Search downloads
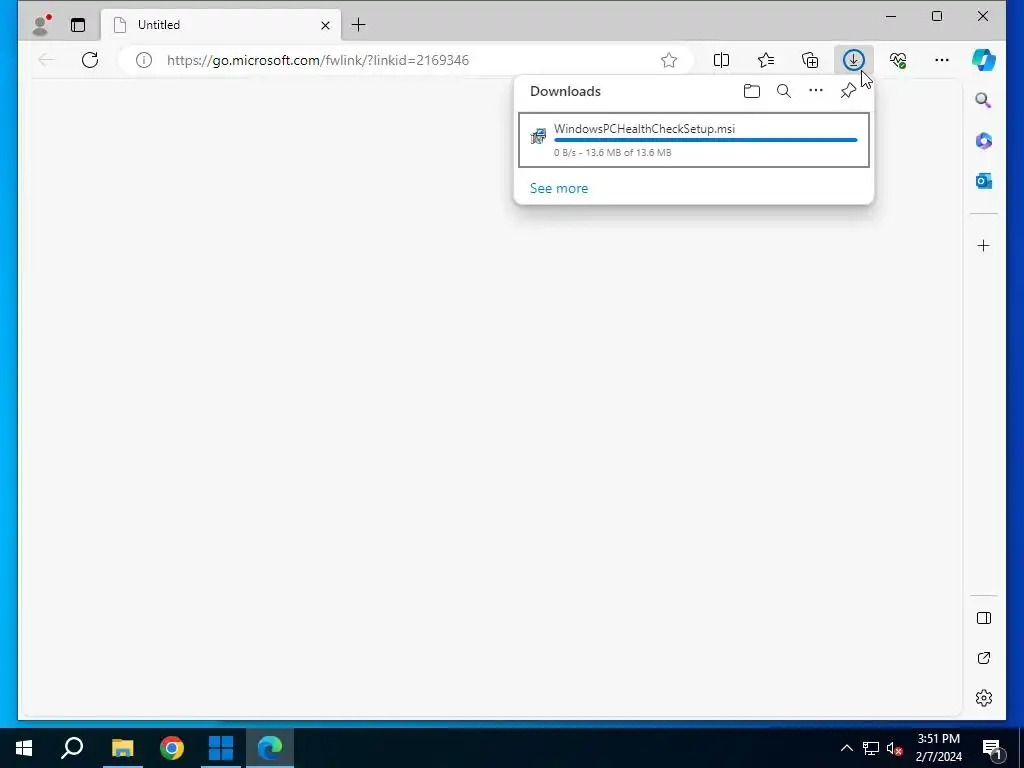Image resolution: width=1024 pixels, height=768 pixels. tap(784, 91)
